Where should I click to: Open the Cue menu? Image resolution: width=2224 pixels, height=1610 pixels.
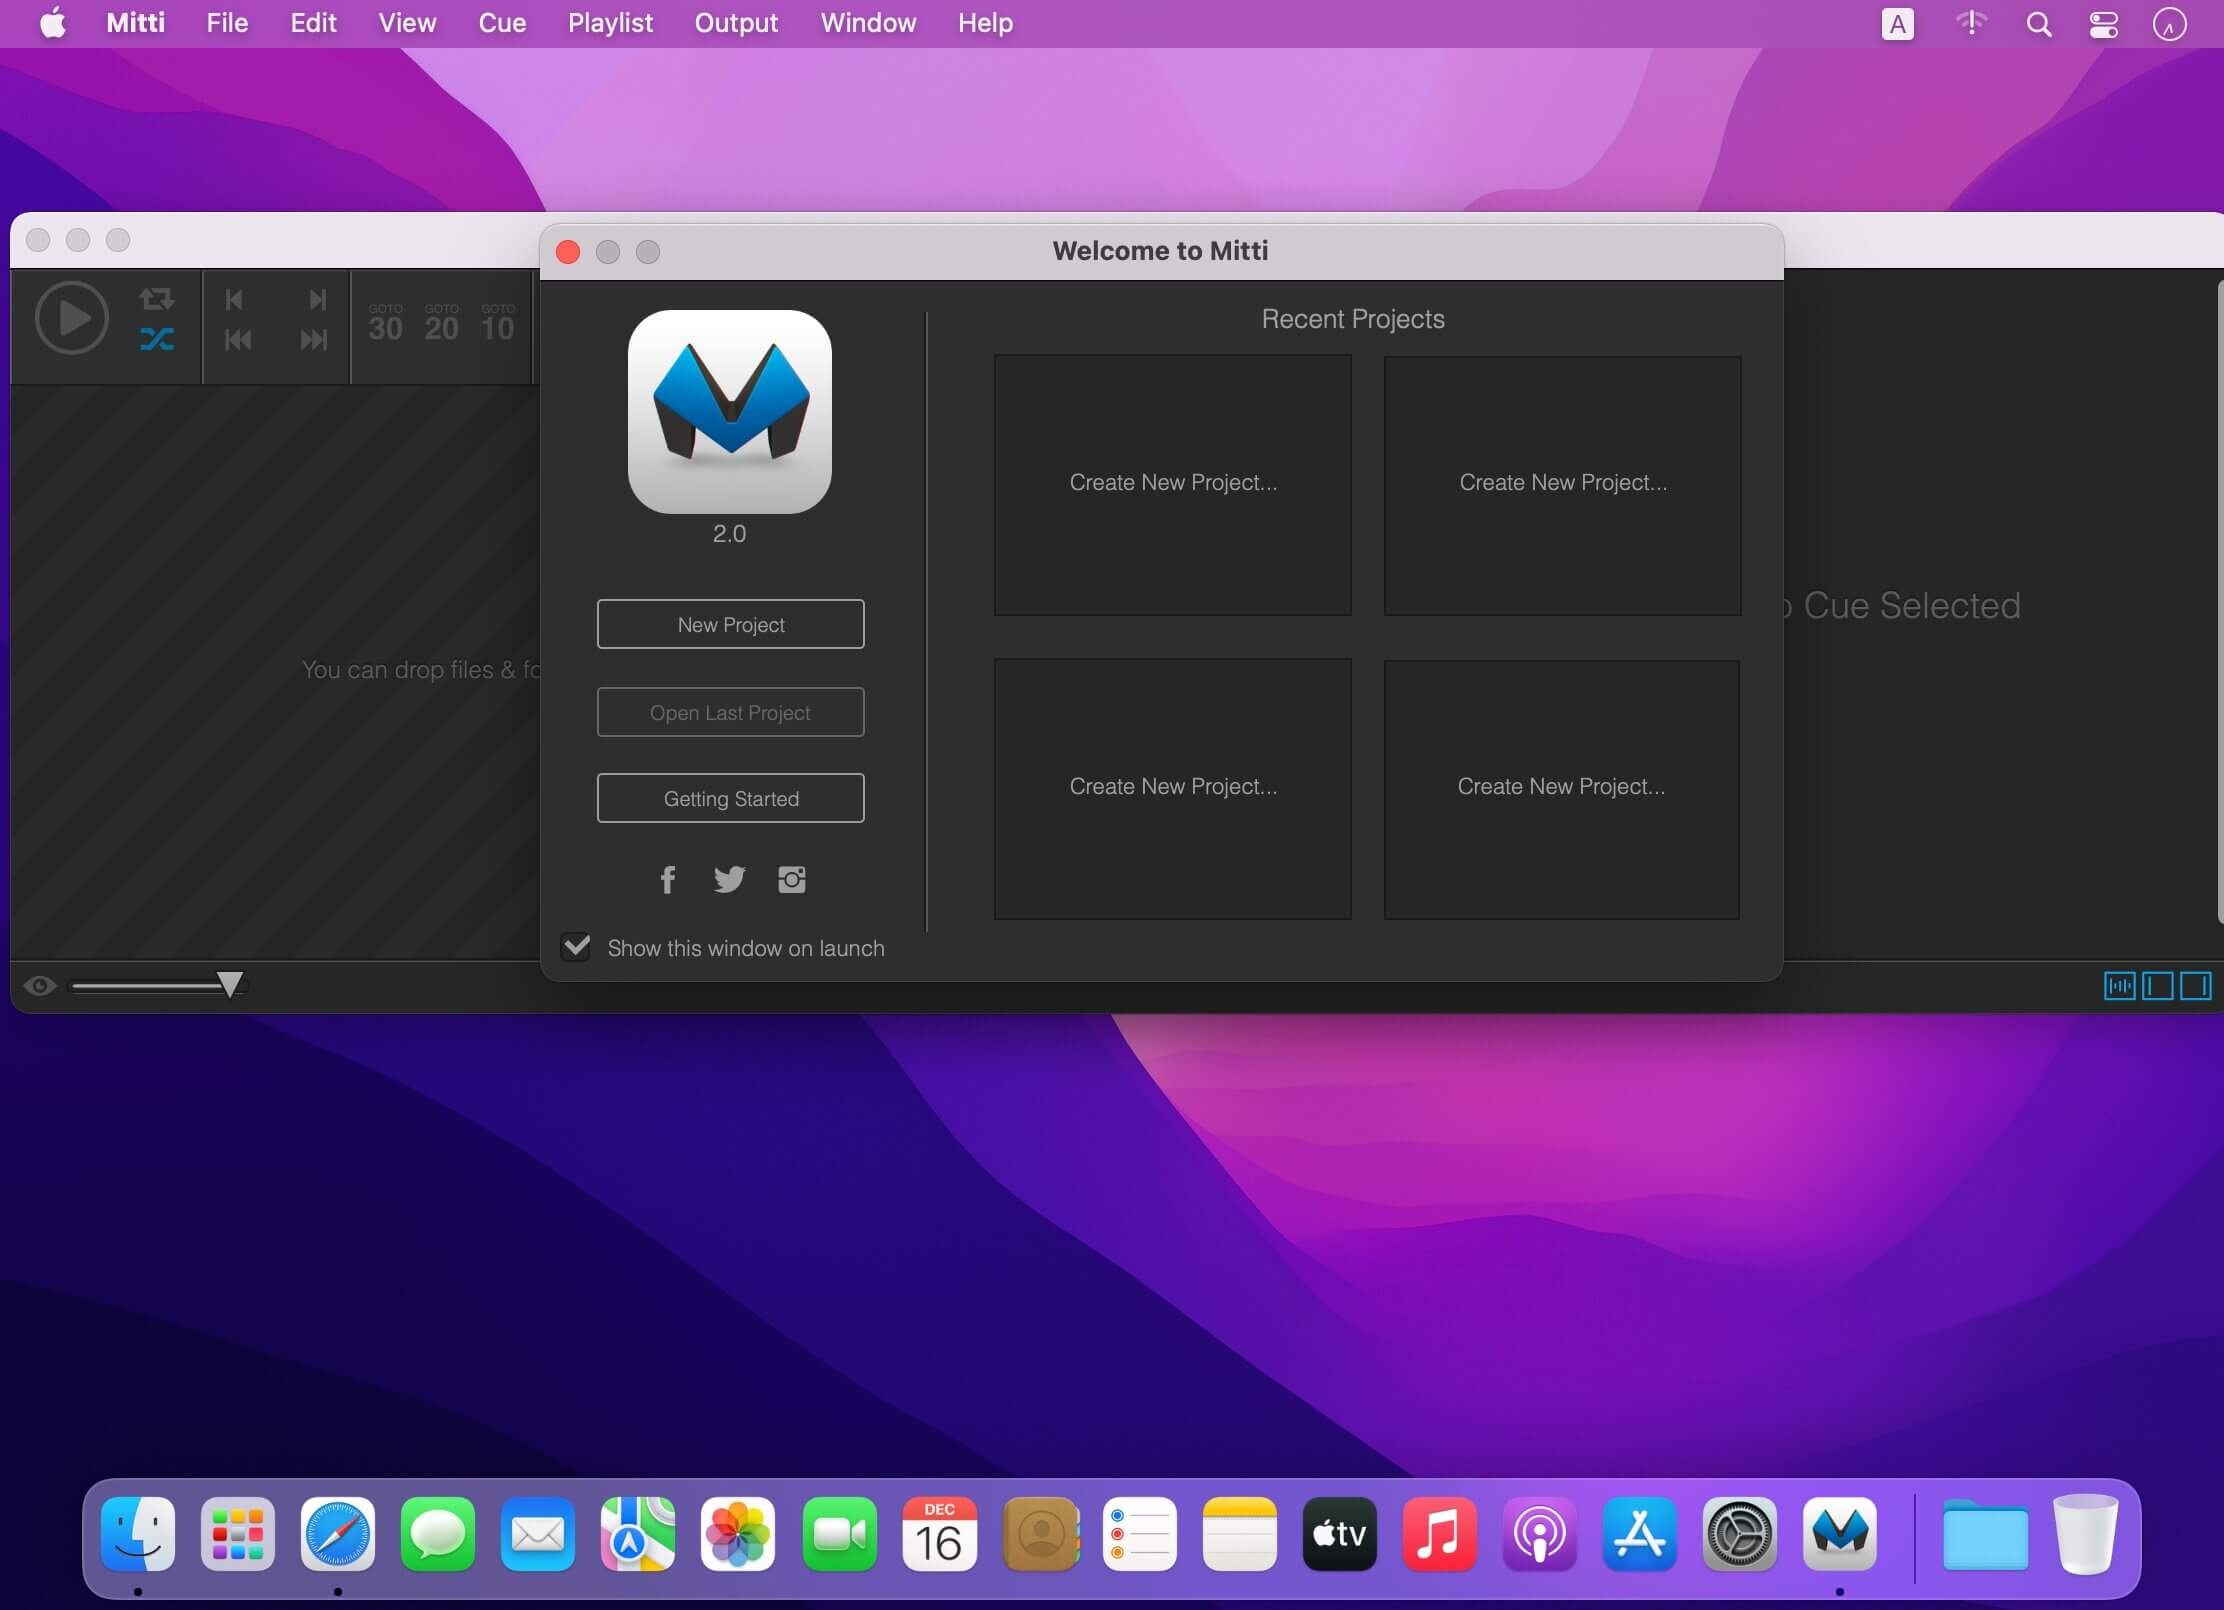coord(503,23)
